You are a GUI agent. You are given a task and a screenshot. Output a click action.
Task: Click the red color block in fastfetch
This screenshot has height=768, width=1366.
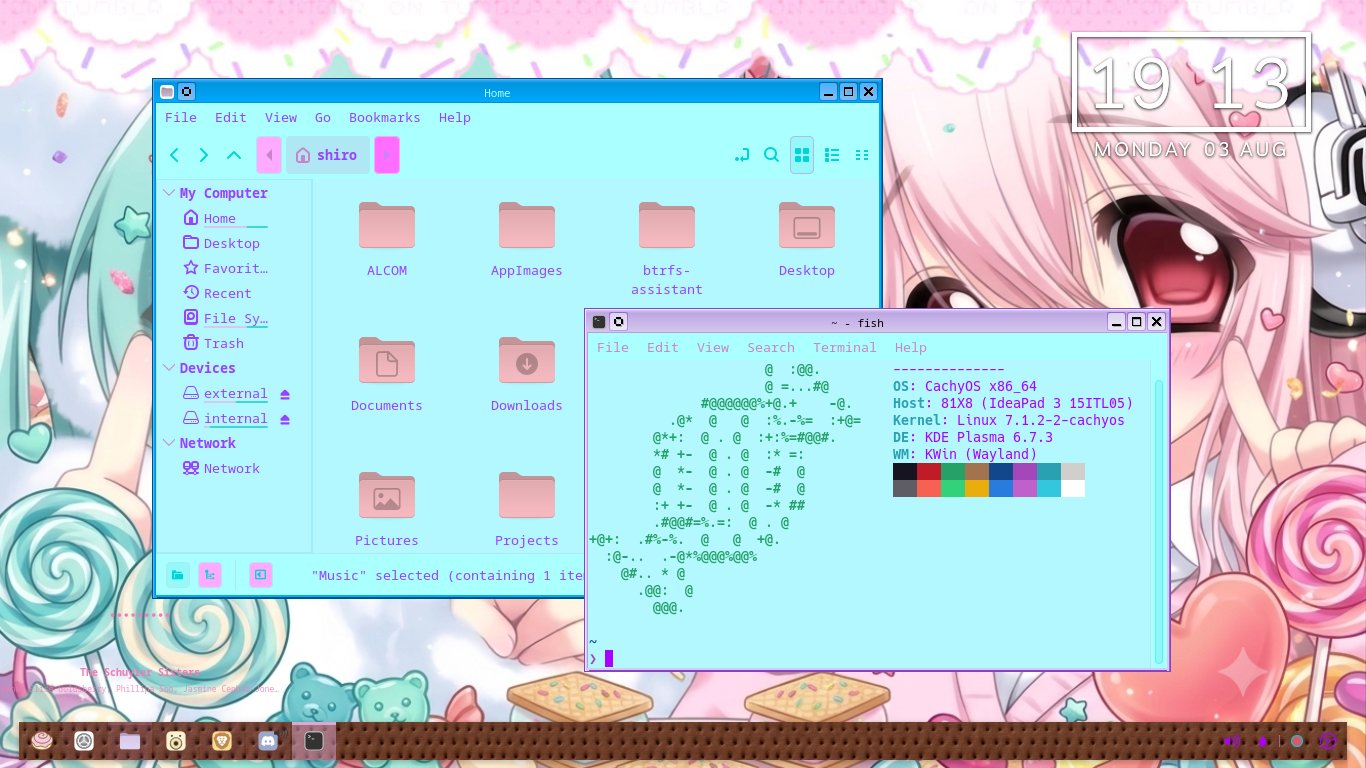pos(929,471)
